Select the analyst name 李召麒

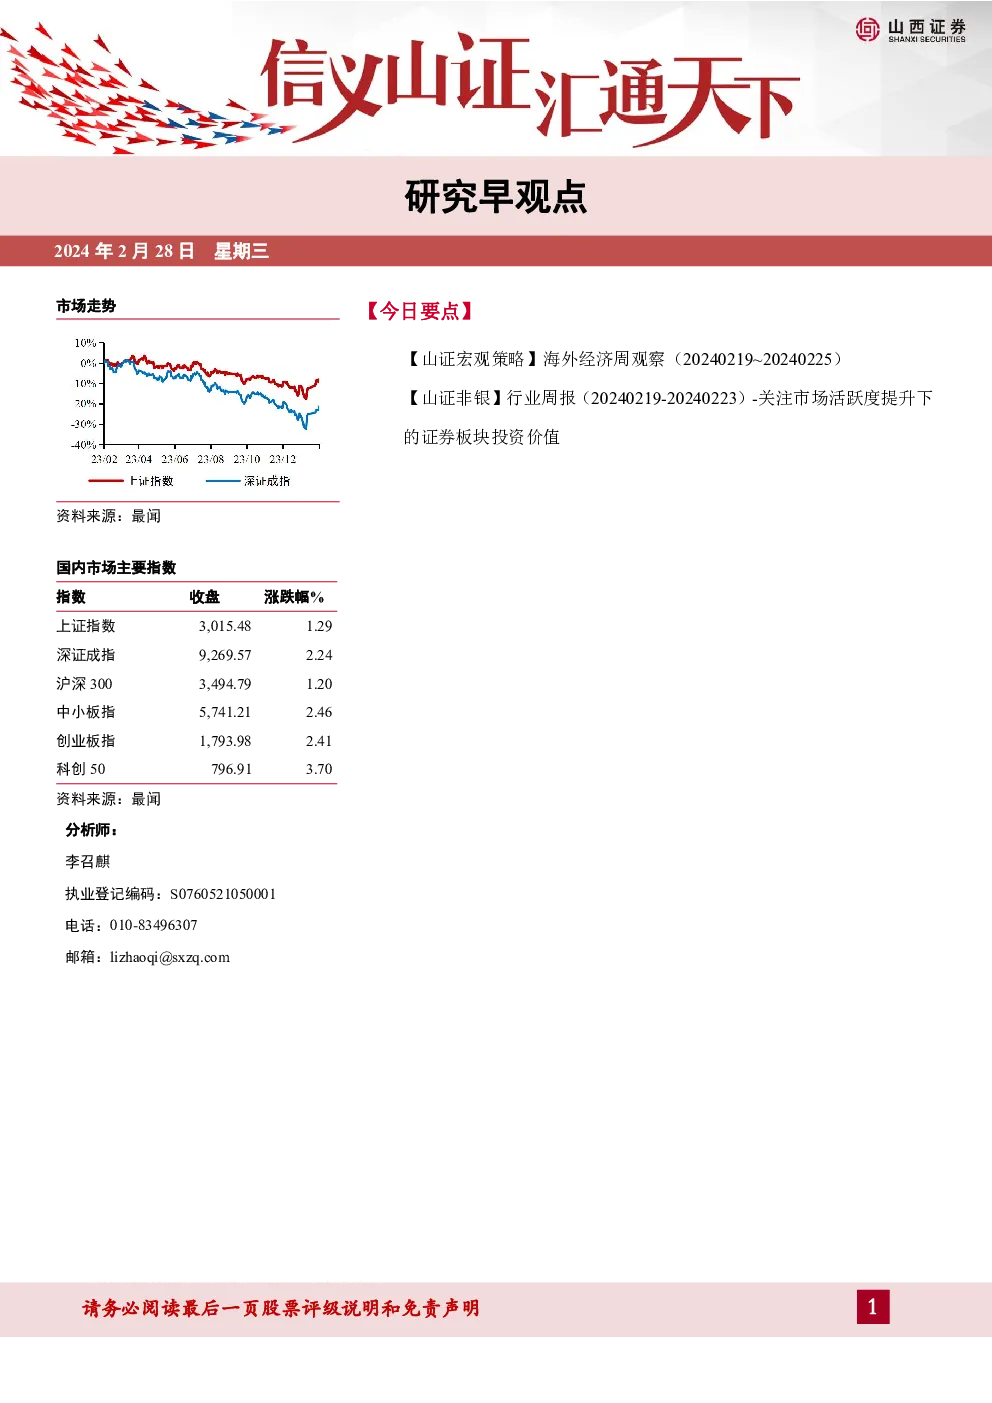[x=88, y=862]
